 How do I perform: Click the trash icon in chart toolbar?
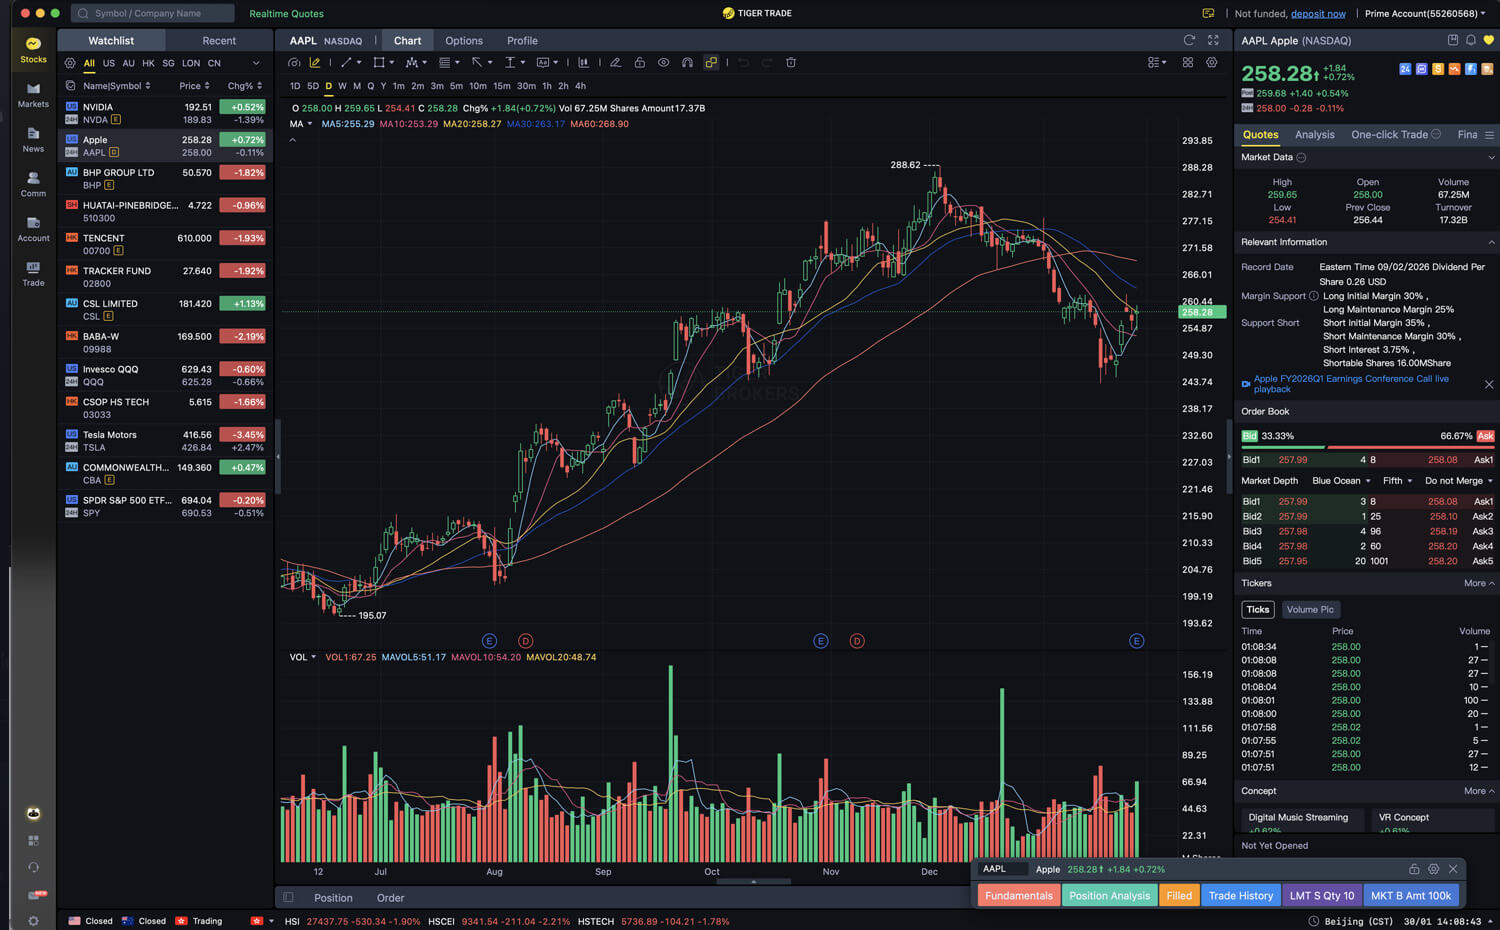pyautogui.click(x=791, y=63)
